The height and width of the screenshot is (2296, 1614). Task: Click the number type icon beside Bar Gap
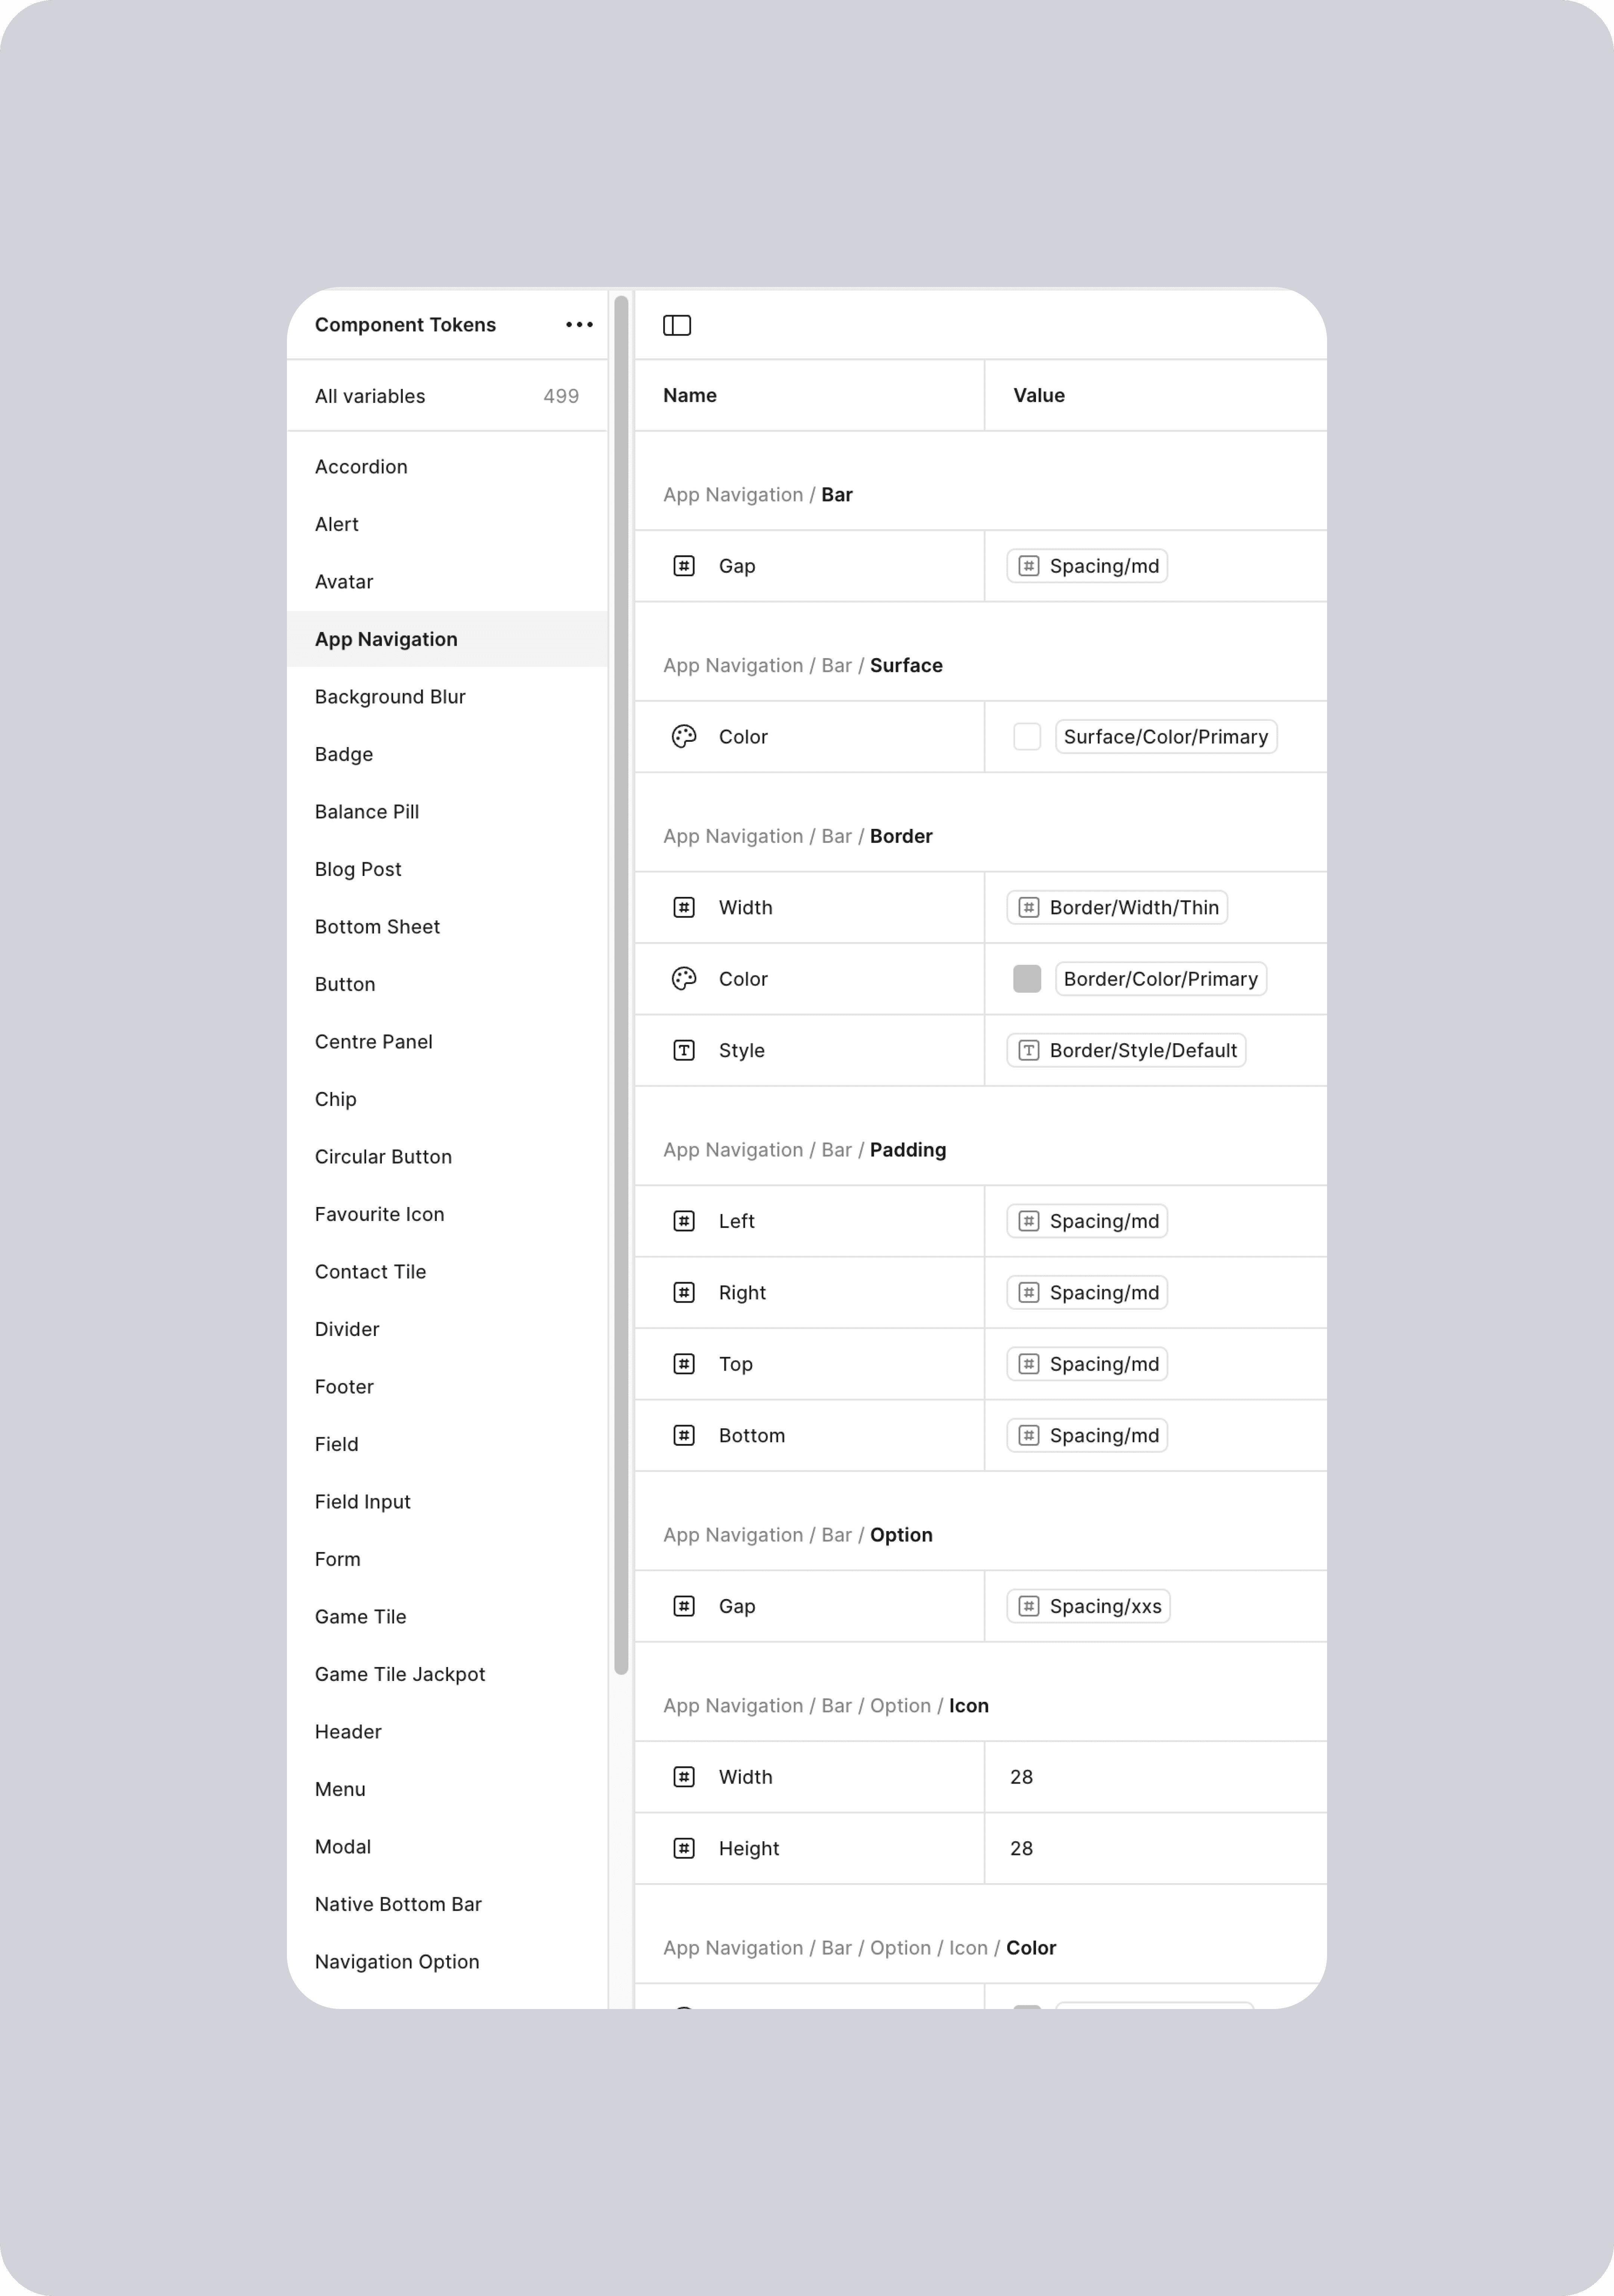(x=684, y=566)
